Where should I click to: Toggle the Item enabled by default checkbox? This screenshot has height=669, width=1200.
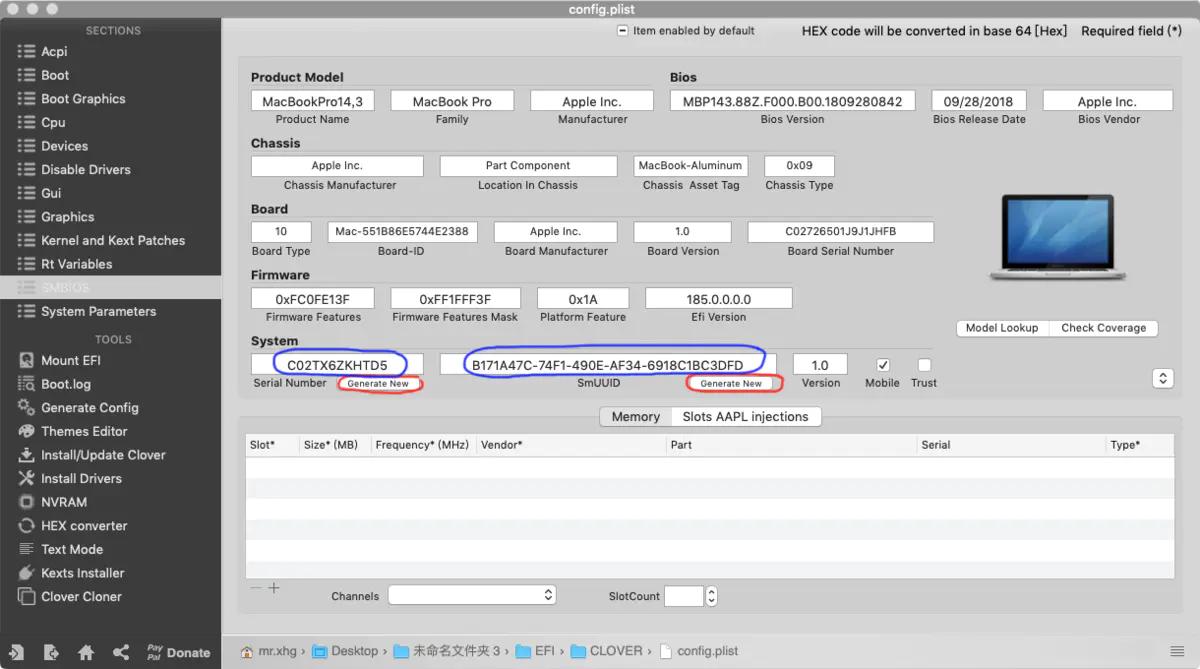point(622,30)
